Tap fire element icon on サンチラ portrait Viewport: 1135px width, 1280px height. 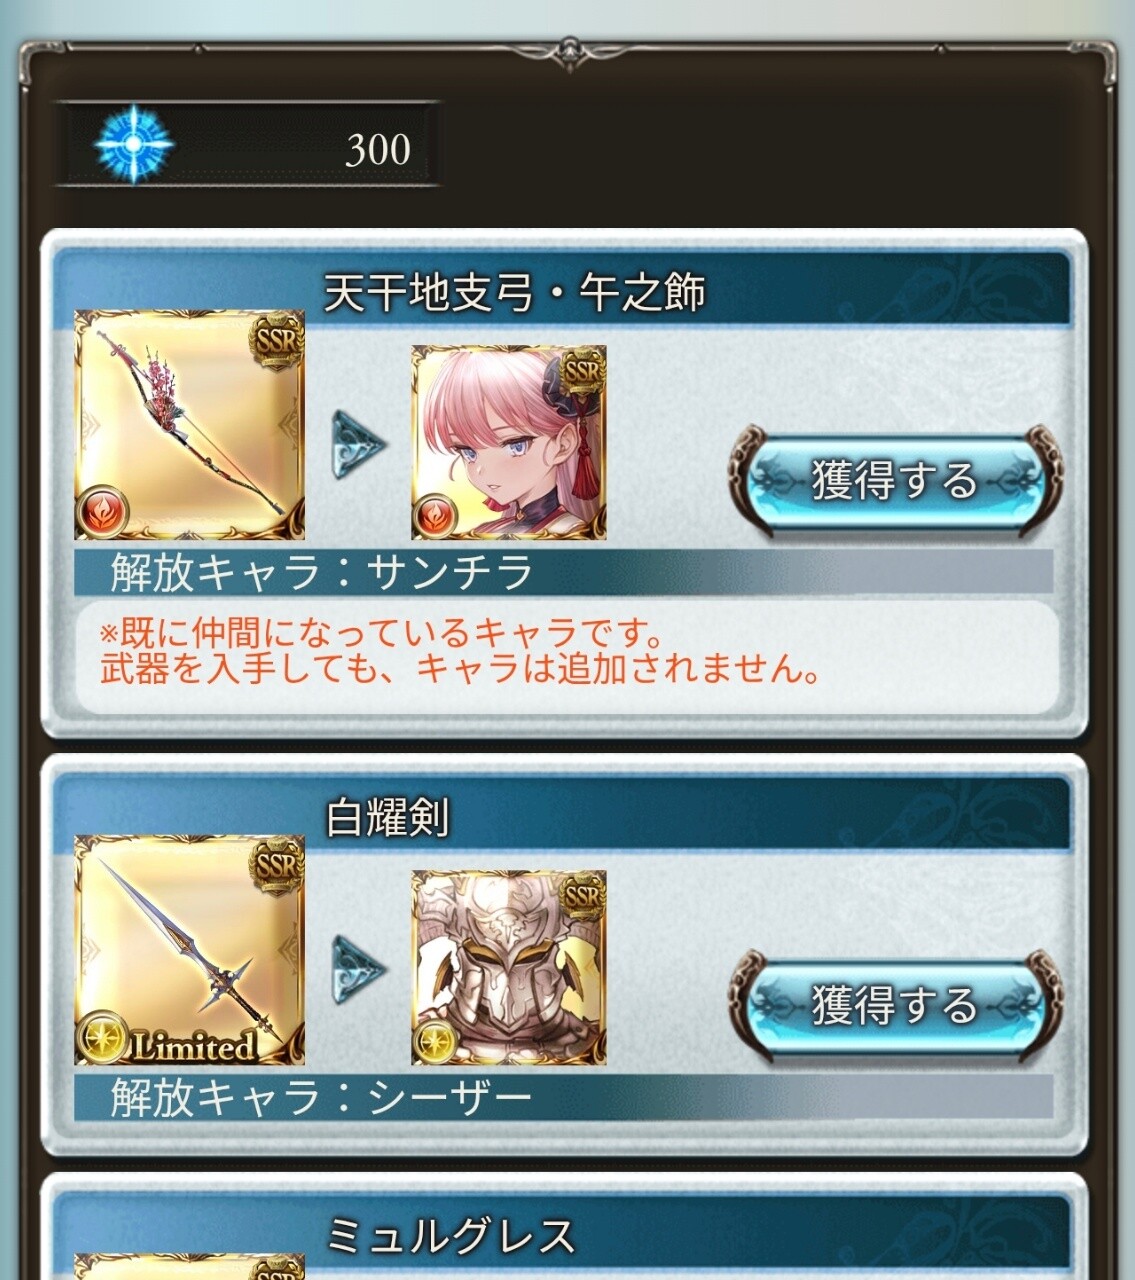(436, 516)
